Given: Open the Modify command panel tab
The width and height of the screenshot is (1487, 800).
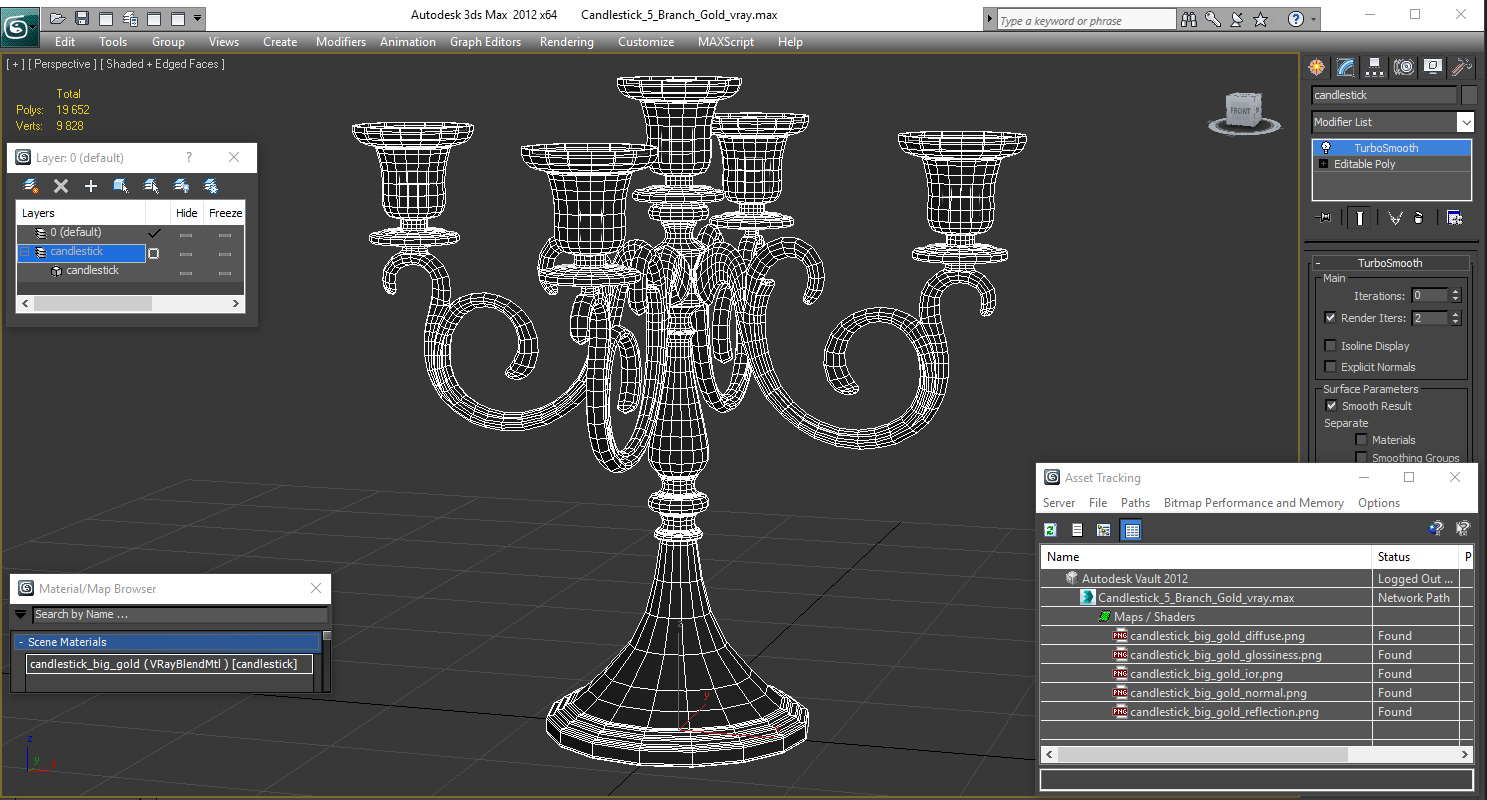Looking at the screenshot, I should [1346, 67].
